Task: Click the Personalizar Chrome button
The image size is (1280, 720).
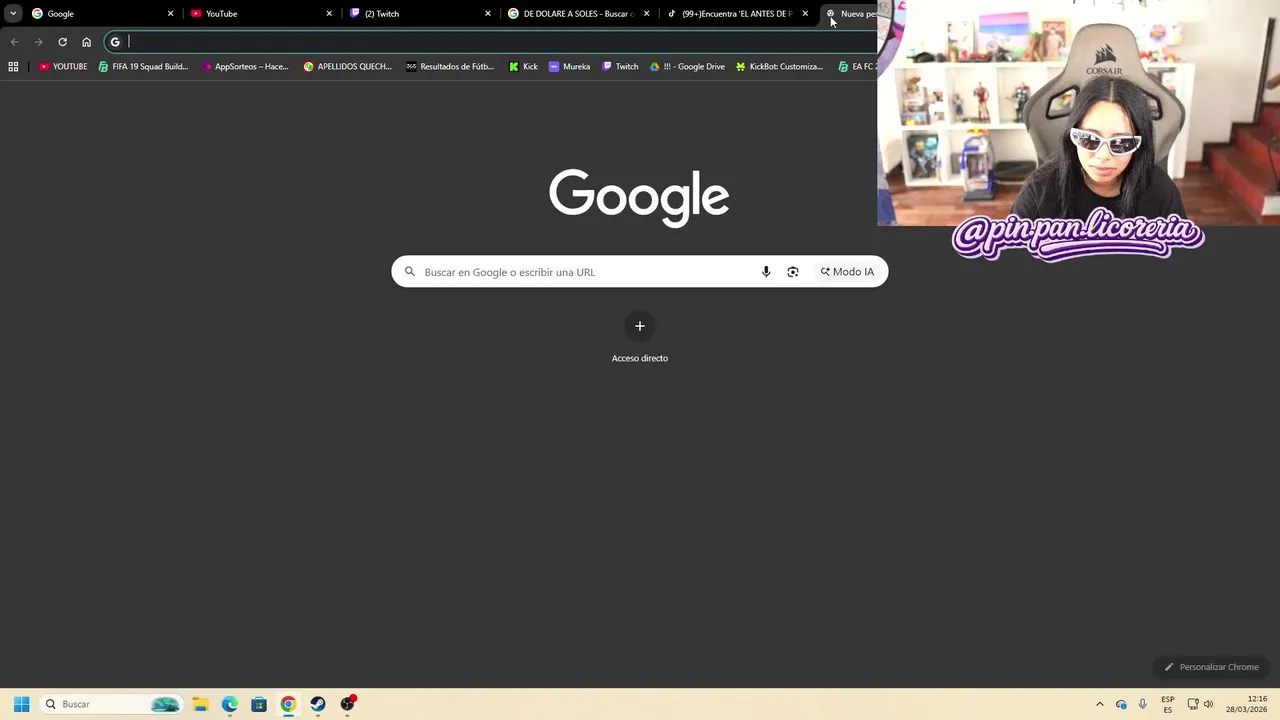Action: coord(1211,667)
